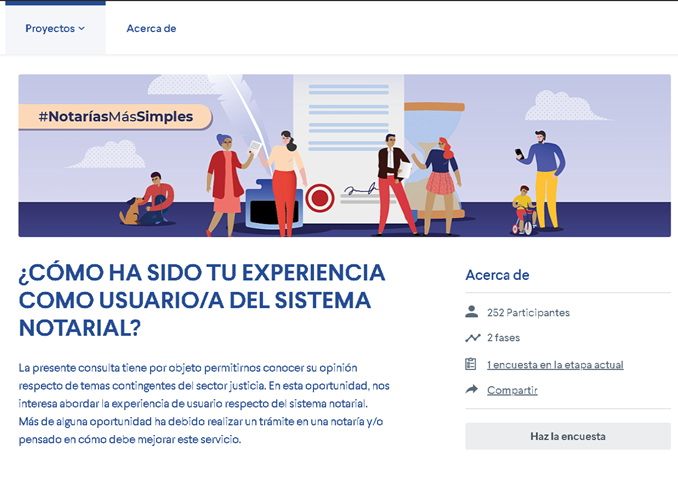678x485 pixels.
Task: Click the survey title heading about sistema notarial
Action: coord(202,300)
